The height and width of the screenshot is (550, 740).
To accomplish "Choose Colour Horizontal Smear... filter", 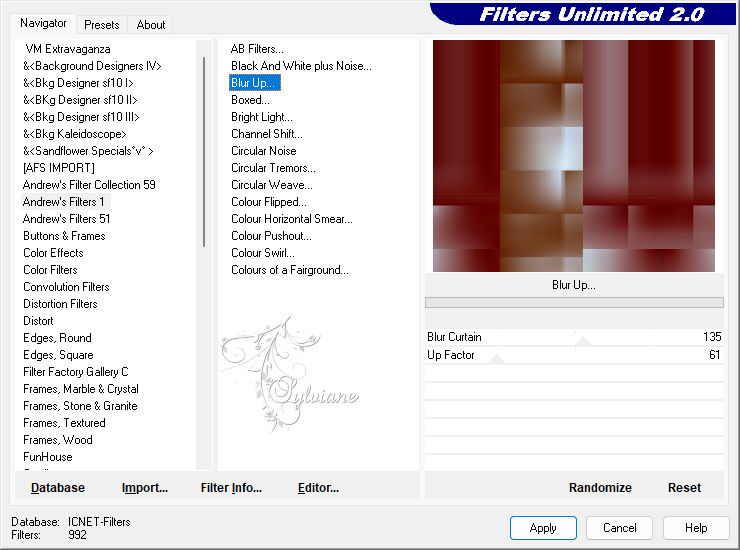I will (x=292, y=219).
